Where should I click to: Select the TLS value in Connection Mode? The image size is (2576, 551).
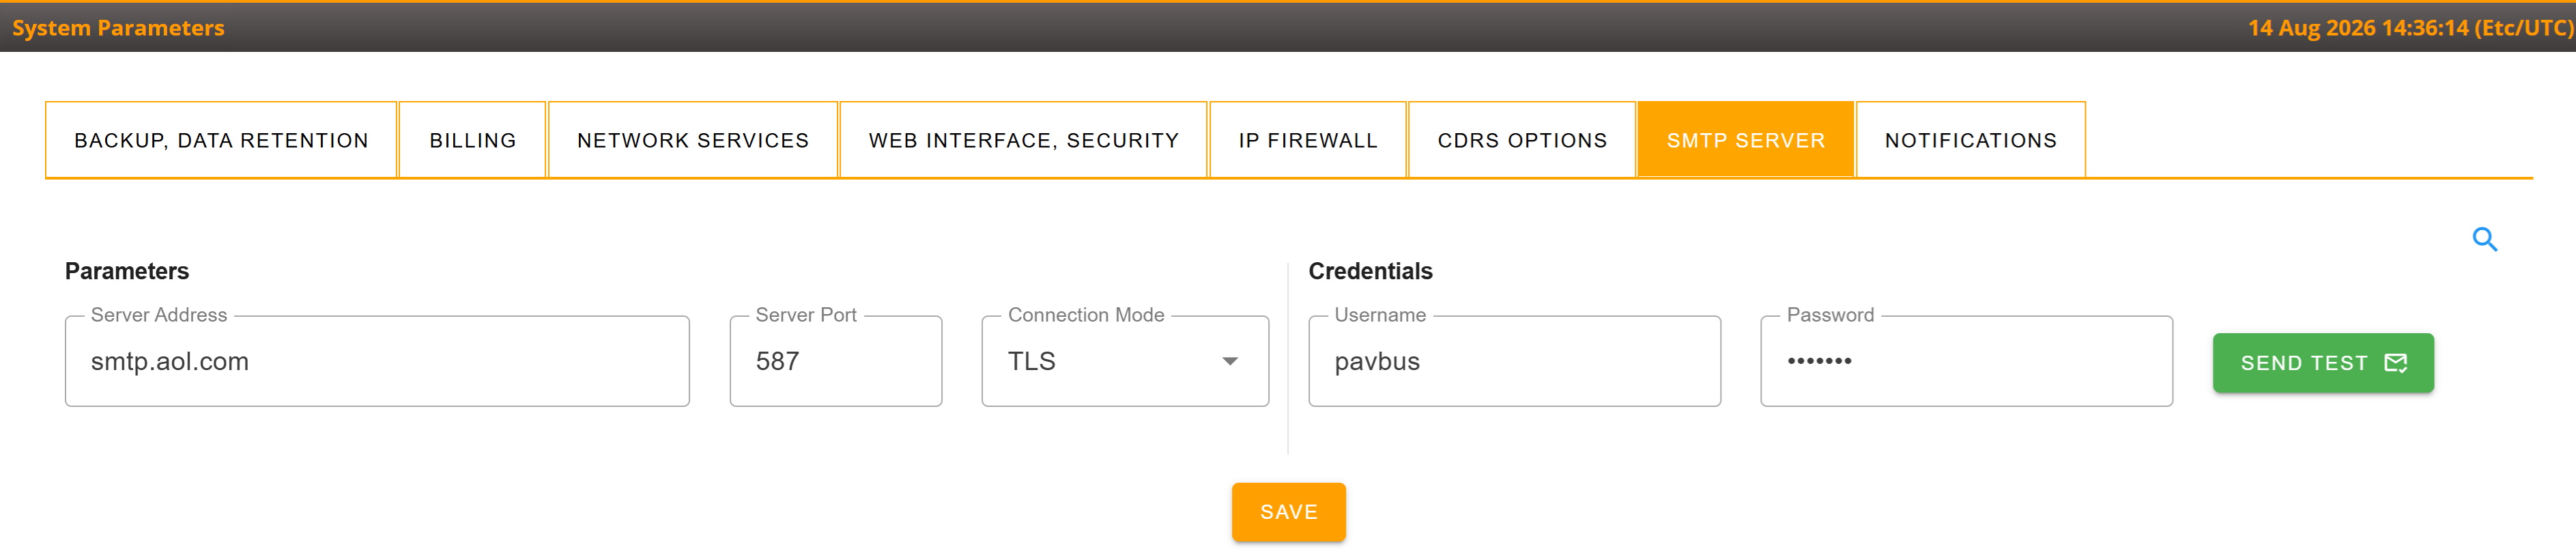[1031, 362]
